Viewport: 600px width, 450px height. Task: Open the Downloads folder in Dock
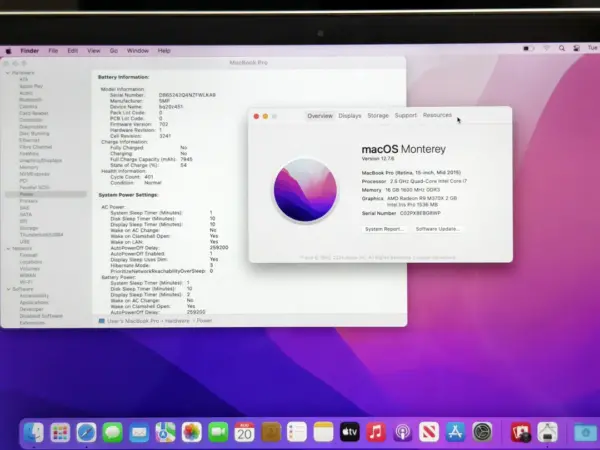pos(585,432)
